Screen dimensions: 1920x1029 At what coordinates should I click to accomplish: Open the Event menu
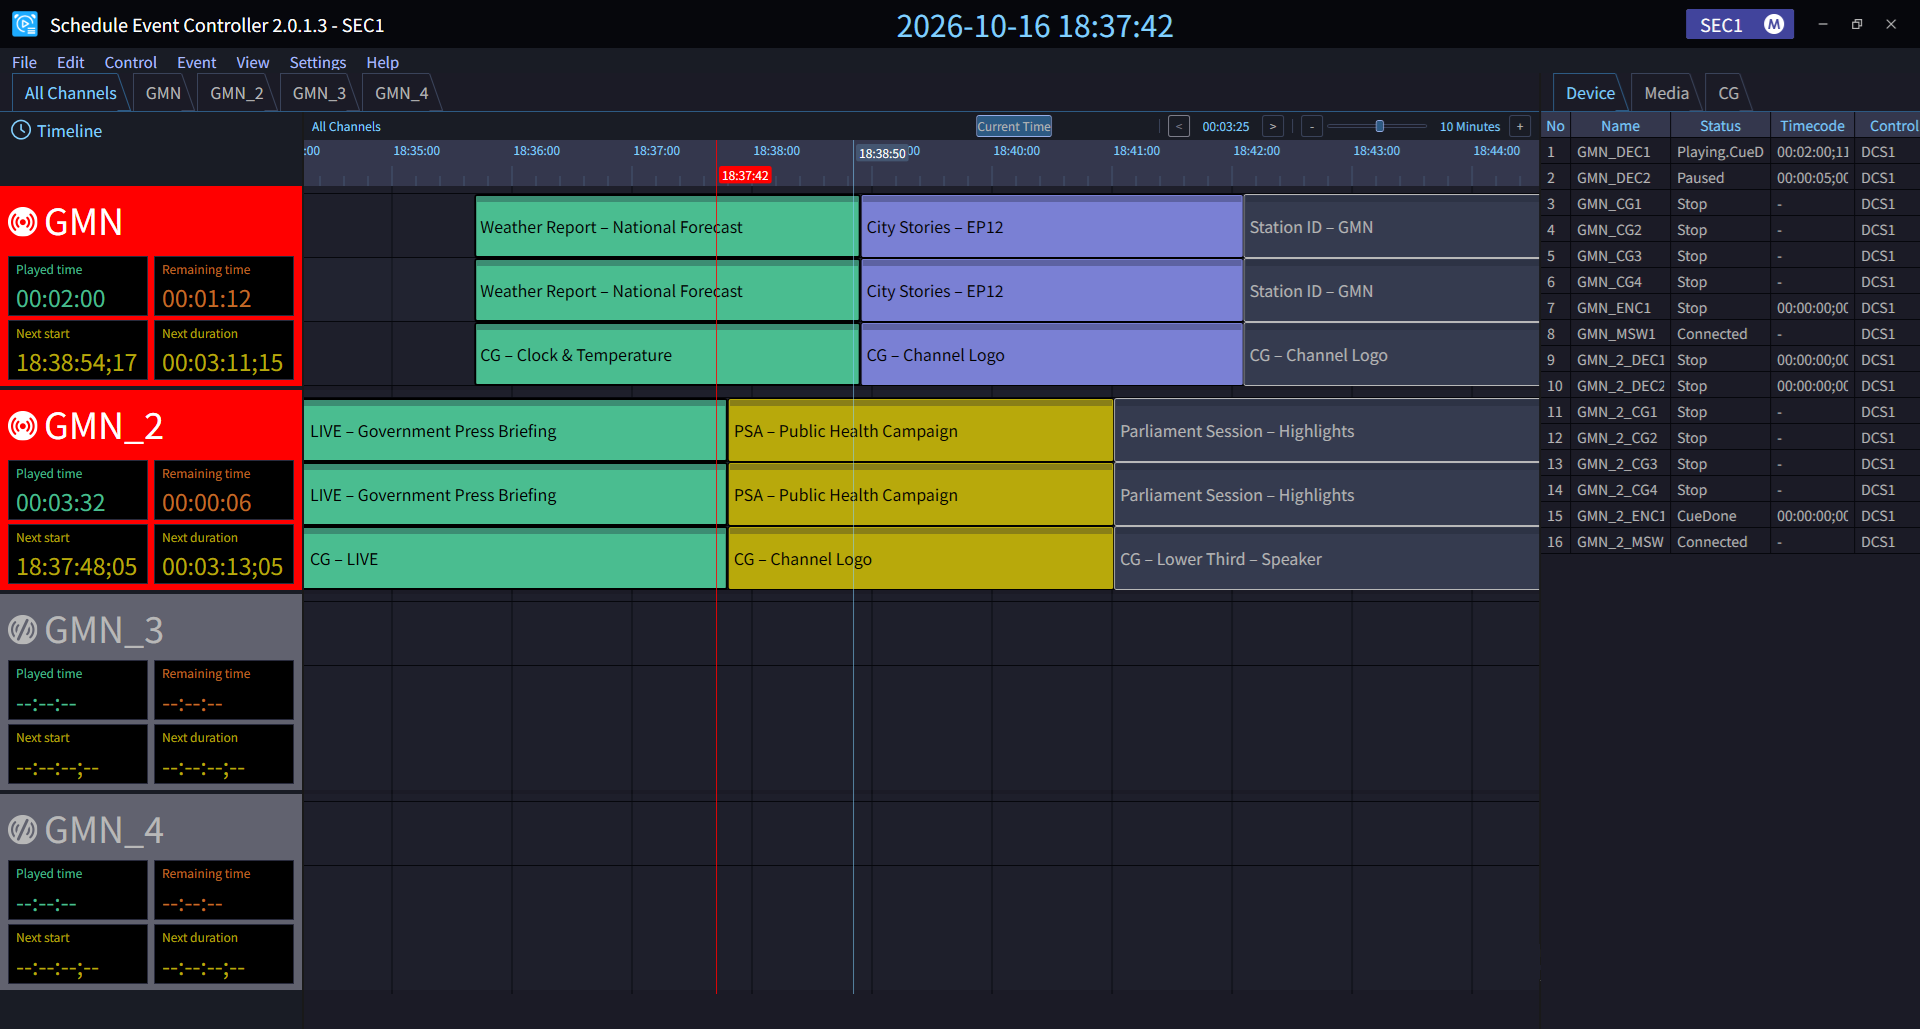click(x=196, y=62)
